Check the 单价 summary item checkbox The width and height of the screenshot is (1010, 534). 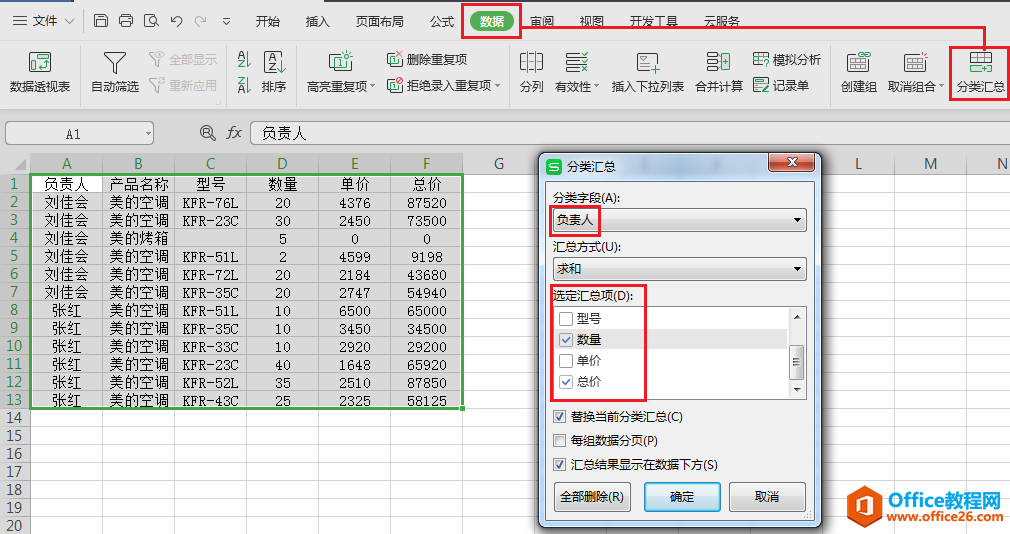tap(566, 361)
